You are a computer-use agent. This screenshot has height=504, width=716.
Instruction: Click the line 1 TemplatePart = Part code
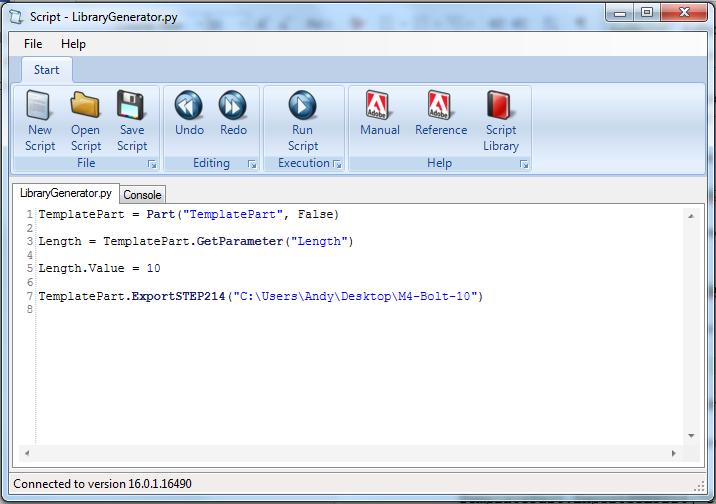point(189,214)
